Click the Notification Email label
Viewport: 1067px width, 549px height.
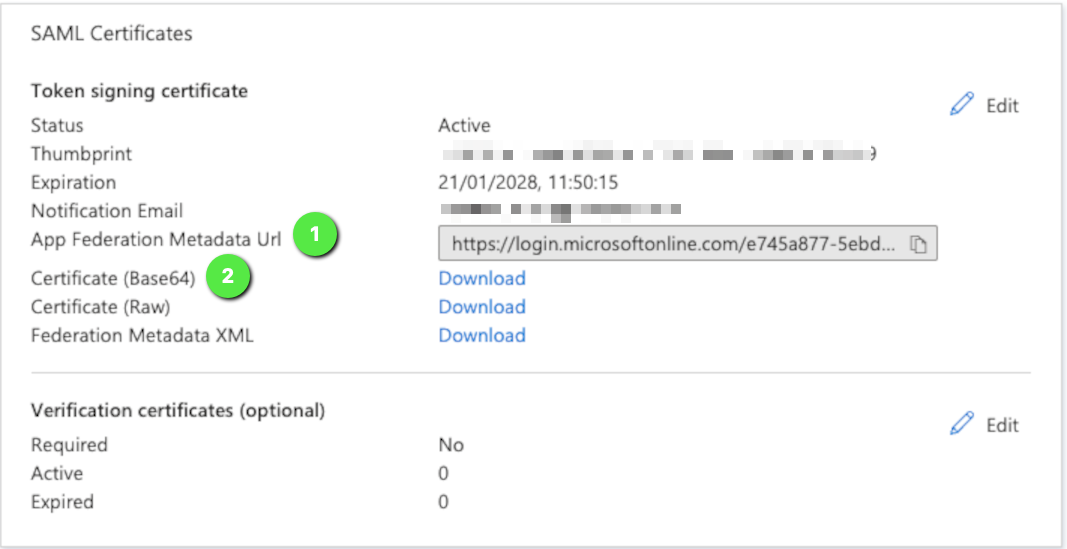[107, 211]
